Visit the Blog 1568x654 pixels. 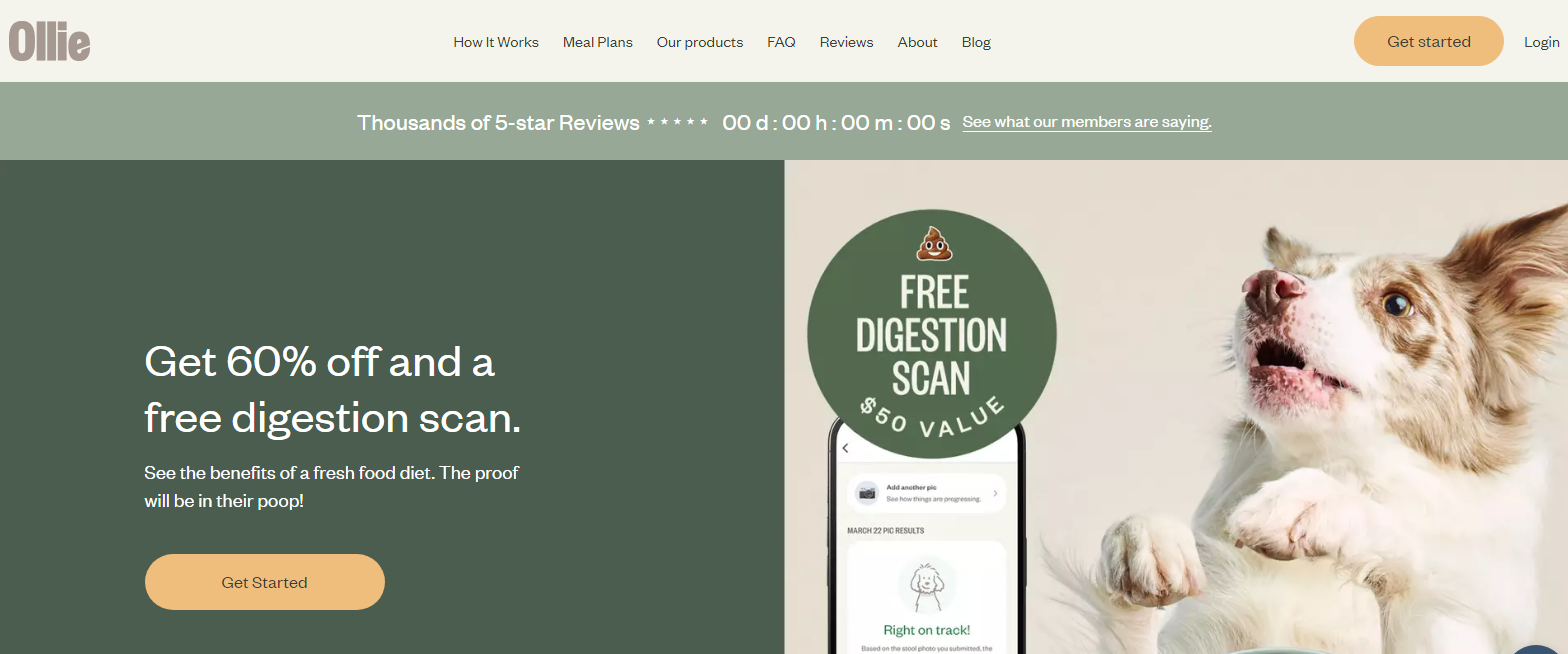point(976,42)
